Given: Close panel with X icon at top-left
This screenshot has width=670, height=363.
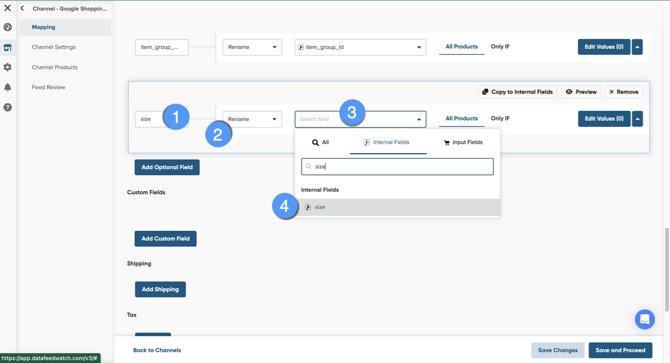Looking at the screenshot, I should (8, 8).
